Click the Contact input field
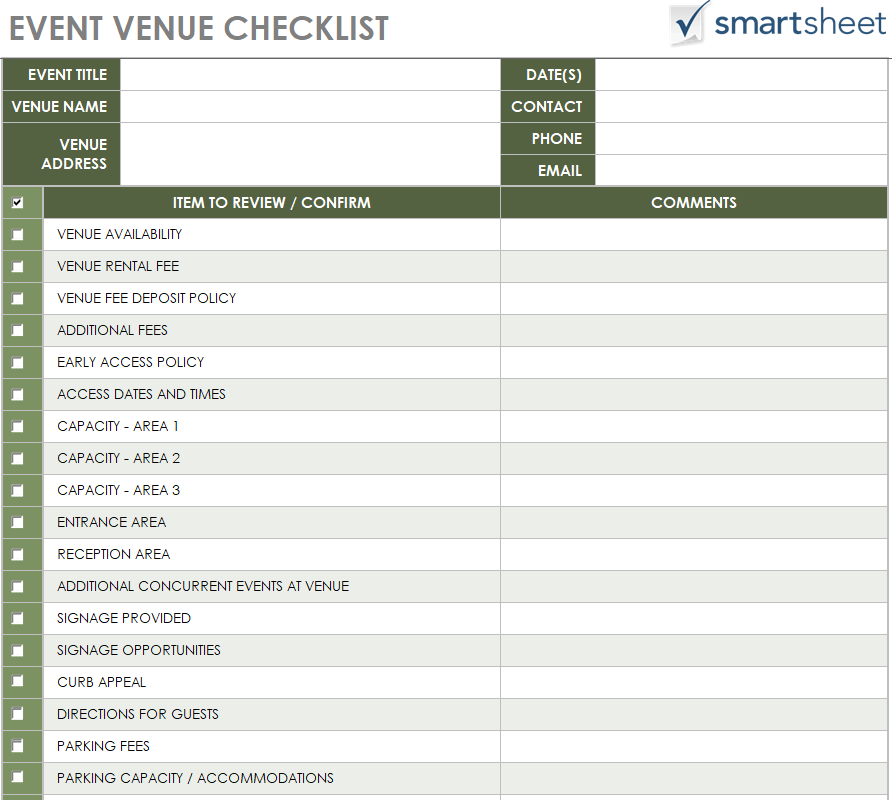892x800 pixels. [740, 107]
